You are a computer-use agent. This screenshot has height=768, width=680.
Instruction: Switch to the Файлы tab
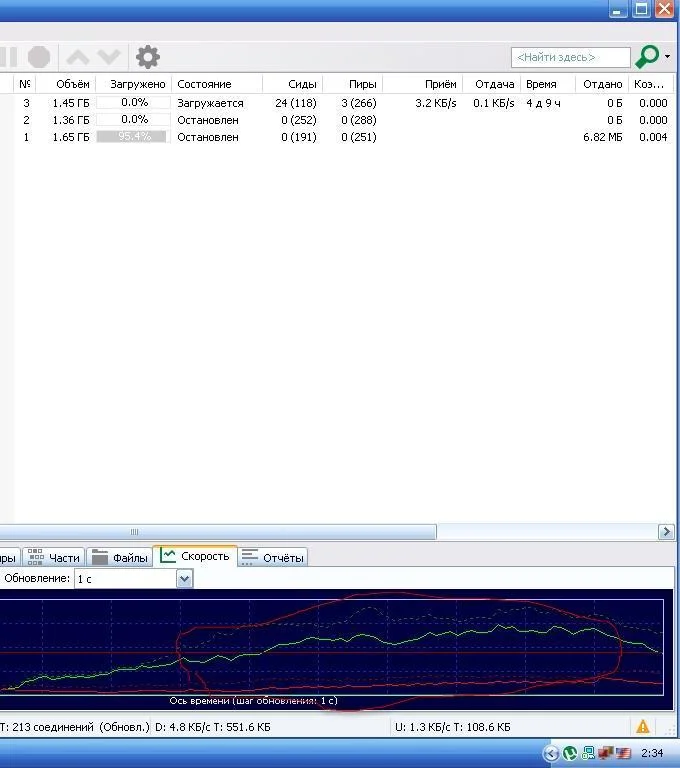click(x=120, y=558)
